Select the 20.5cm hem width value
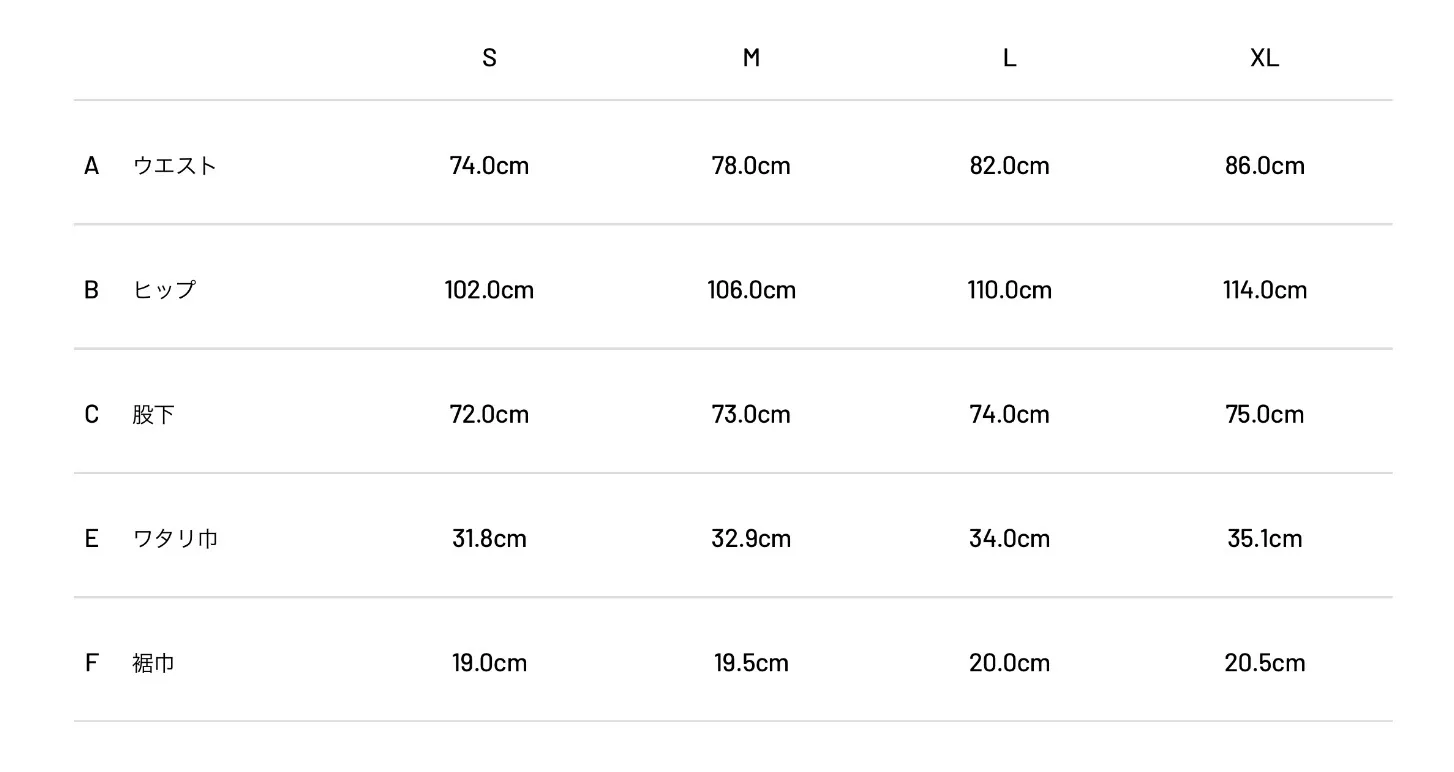 pos(1264,663)
